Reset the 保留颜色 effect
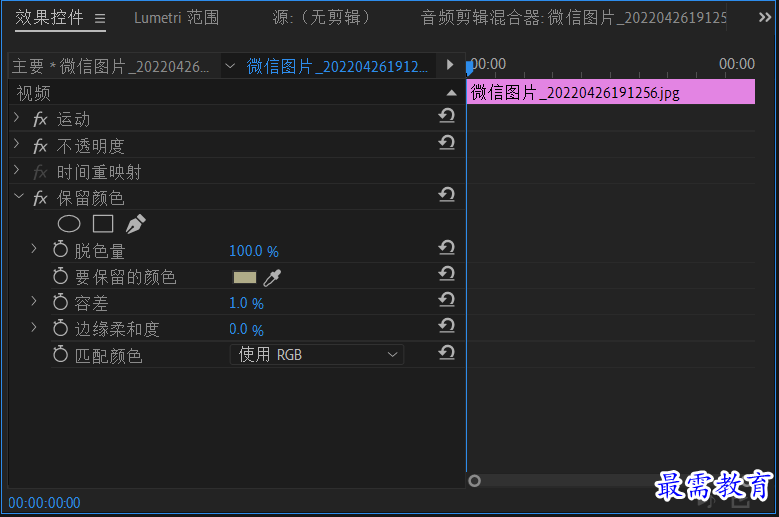The height and width of the screenshot is (517, 779). pyautogui.click(x=447, y=195)
